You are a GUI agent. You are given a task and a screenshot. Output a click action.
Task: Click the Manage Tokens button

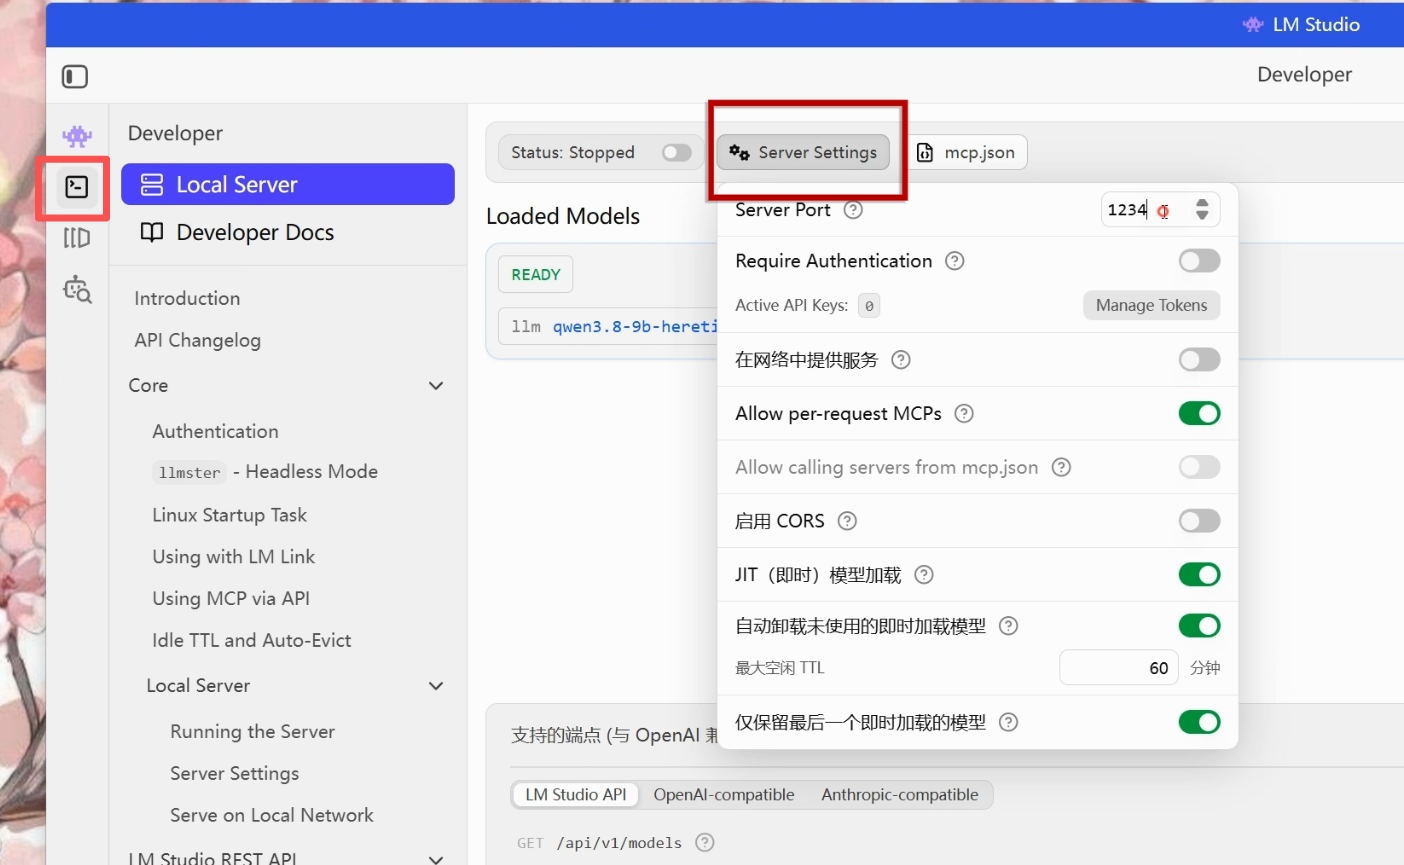pos(1151,306)
